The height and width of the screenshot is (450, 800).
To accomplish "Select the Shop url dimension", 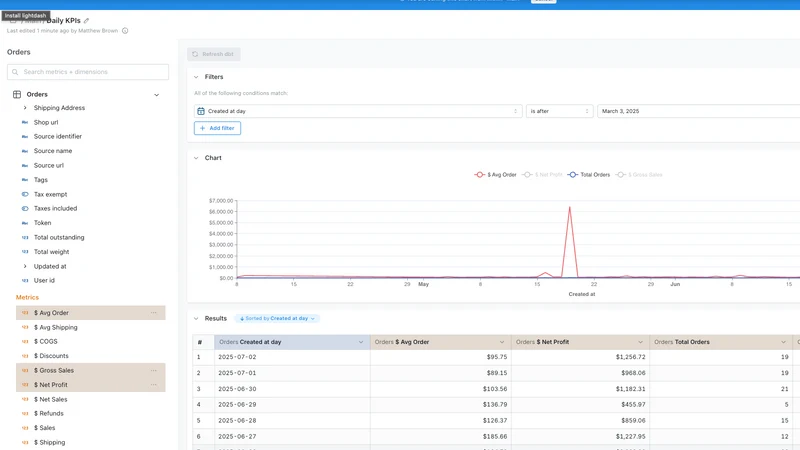I will click(46, 122).
